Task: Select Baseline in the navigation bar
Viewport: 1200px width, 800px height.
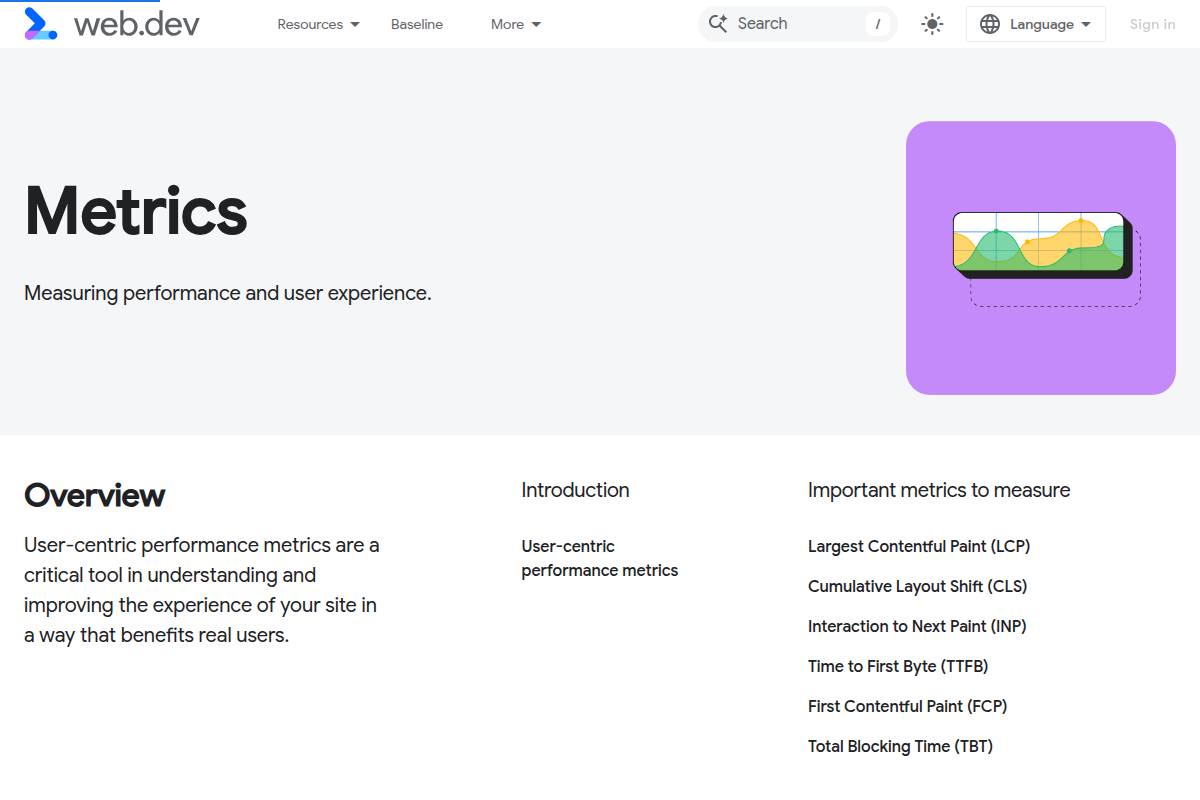Action: coord(417,24)
